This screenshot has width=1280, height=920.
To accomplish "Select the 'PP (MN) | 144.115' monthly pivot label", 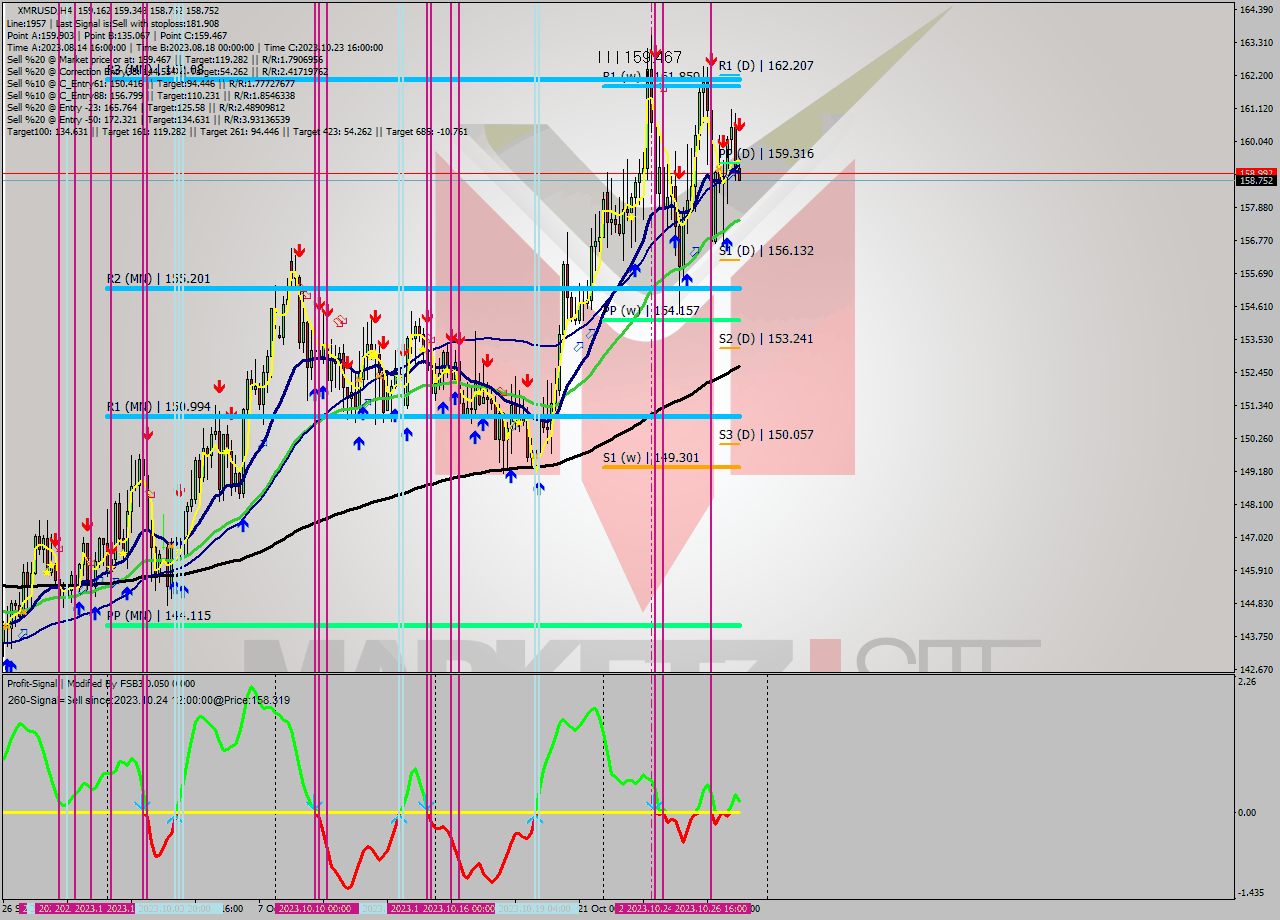I will [x=159, y=616].
